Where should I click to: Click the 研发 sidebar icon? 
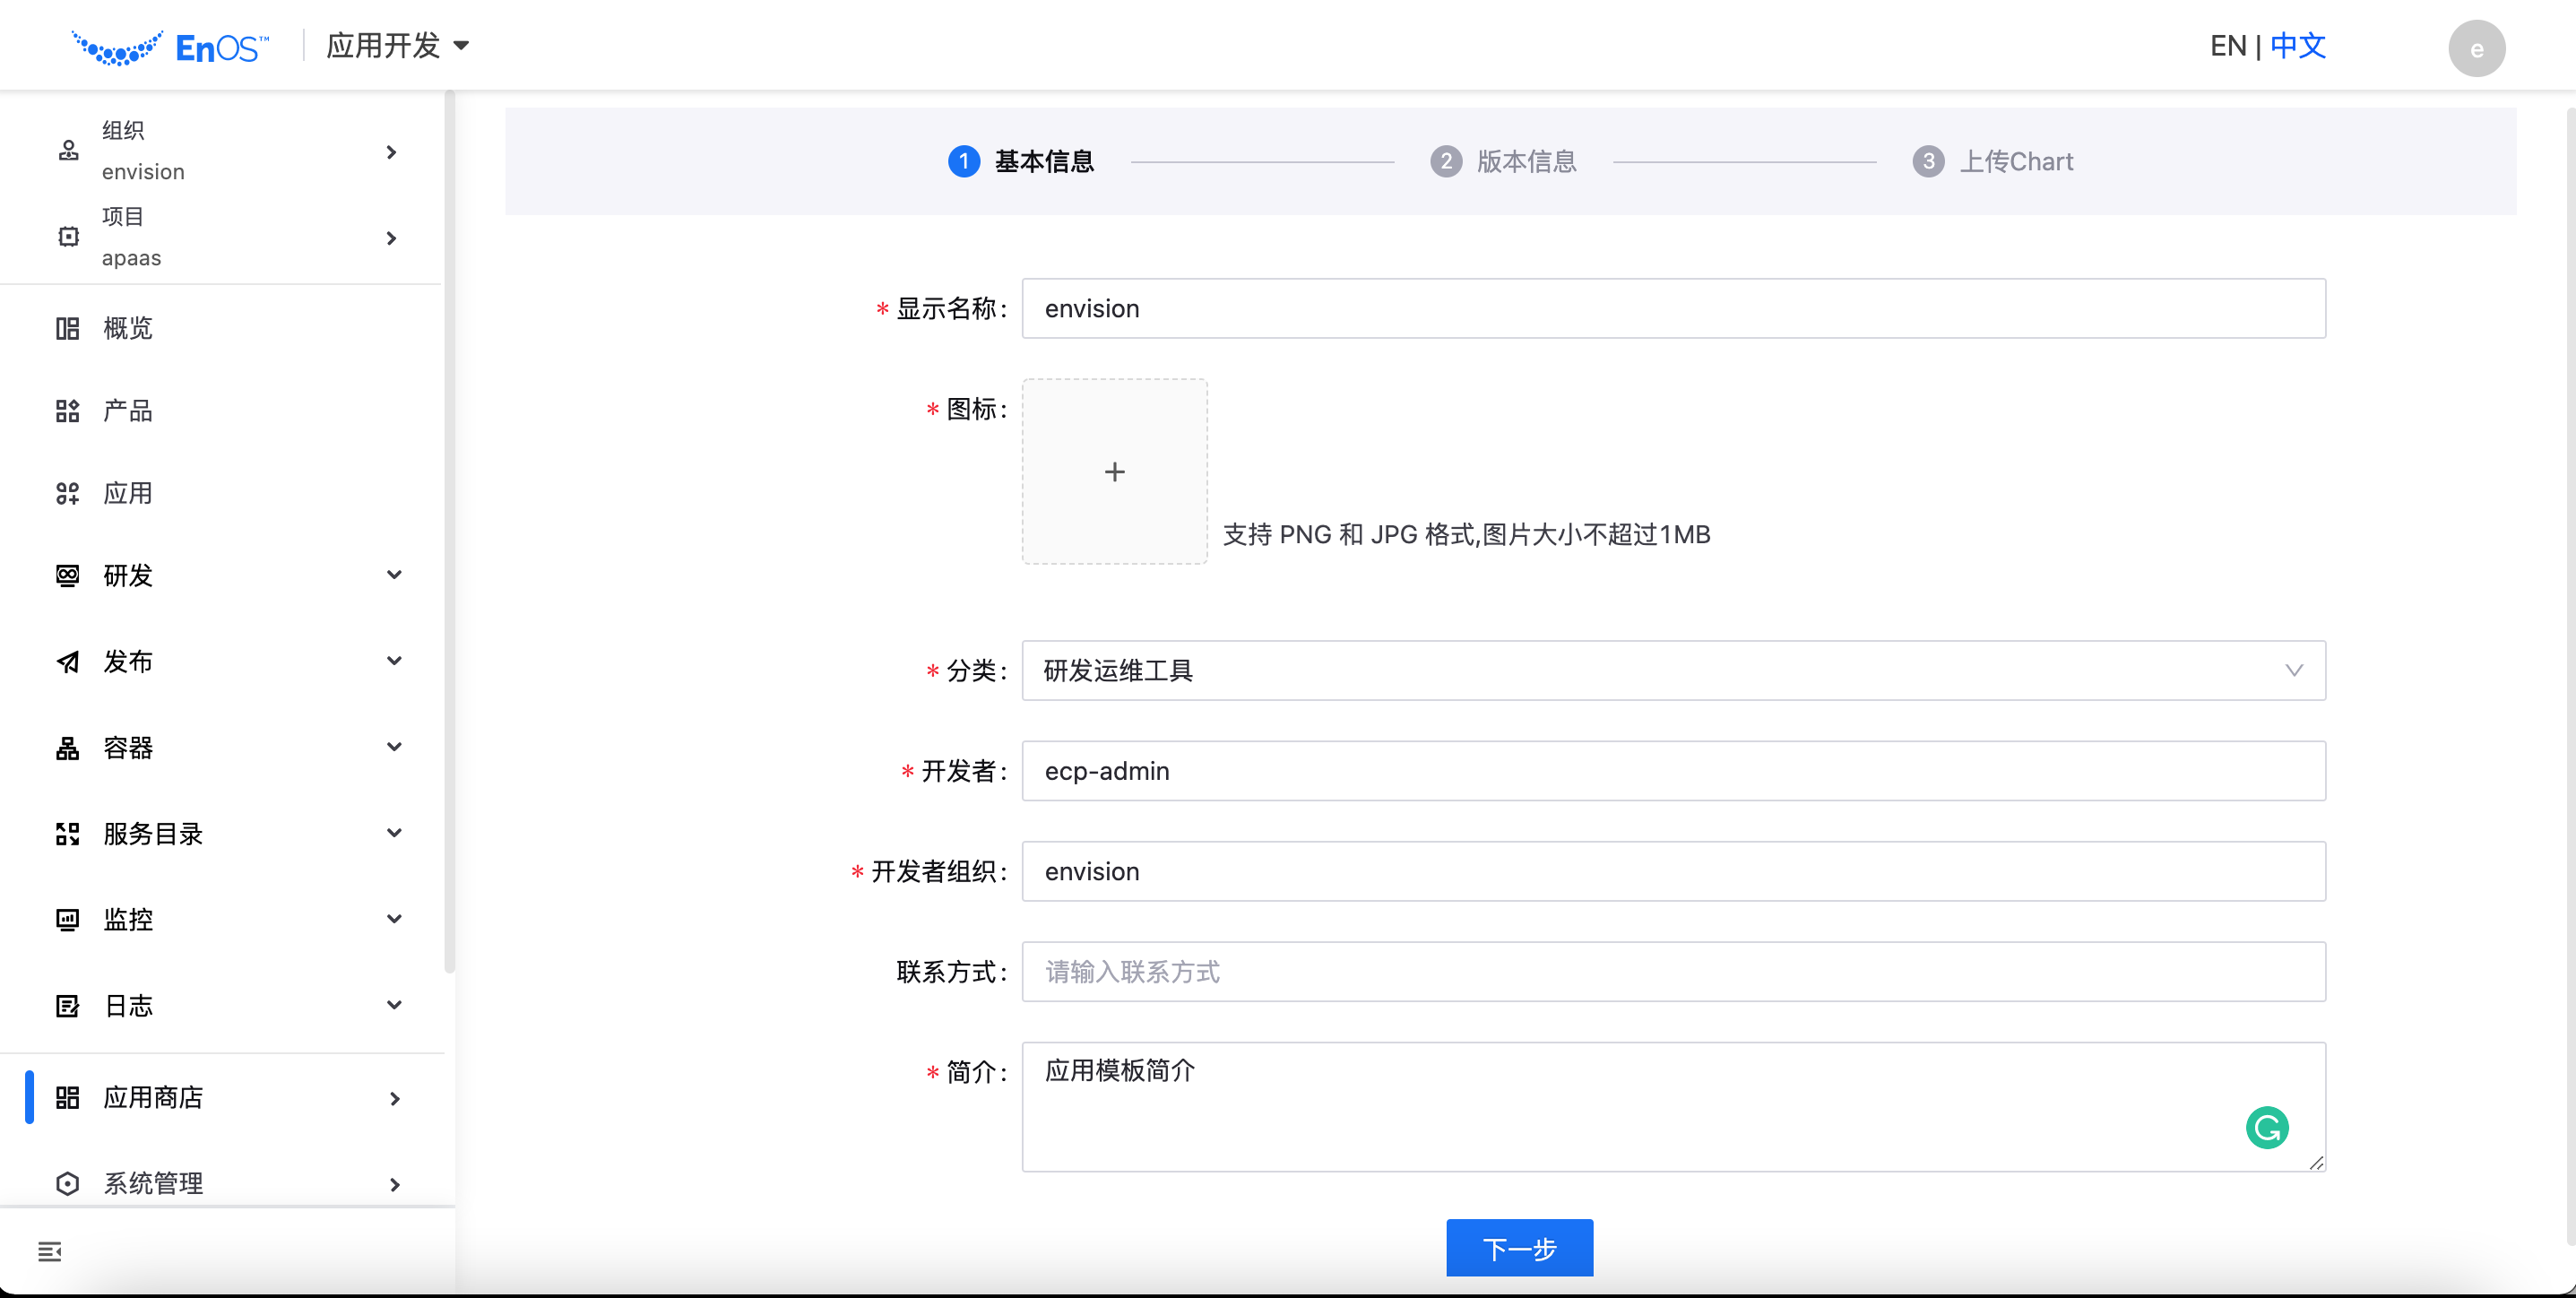66,576
